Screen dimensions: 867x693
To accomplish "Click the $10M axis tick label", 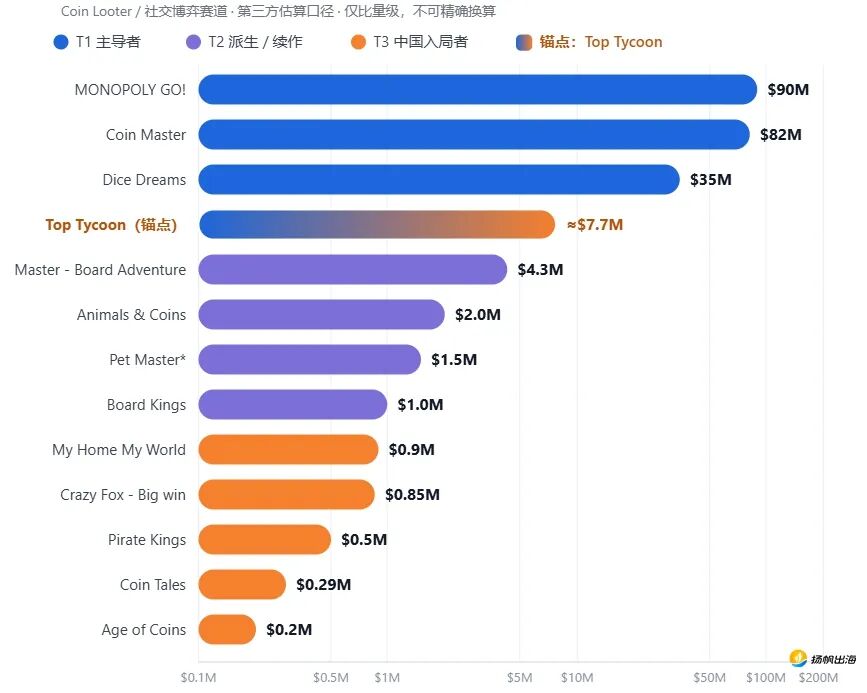I will (577, 678).
